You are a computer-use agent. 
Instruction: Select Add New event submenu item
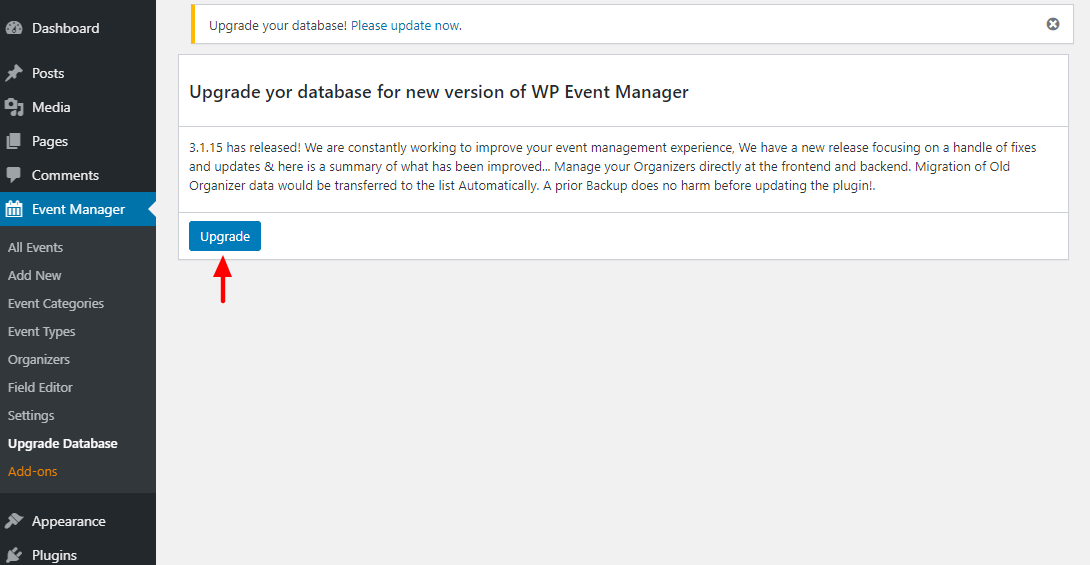[35, 275]
